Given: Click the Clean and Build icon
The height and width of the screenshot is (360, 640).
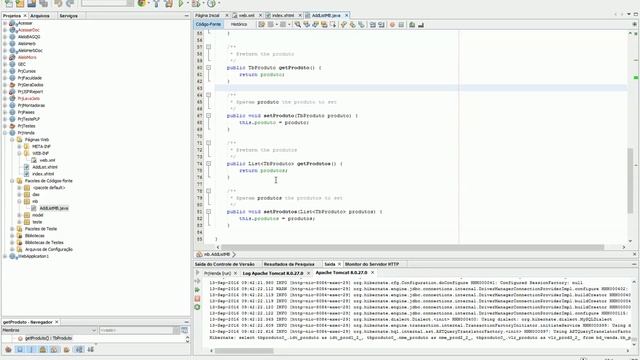Looking at the screenshot, I should (168, 3).
